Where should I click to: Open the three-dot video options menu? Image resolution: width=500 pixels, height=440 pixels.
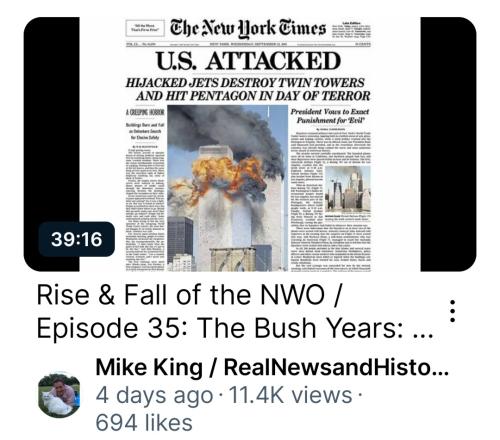click(x=452, y=311)
